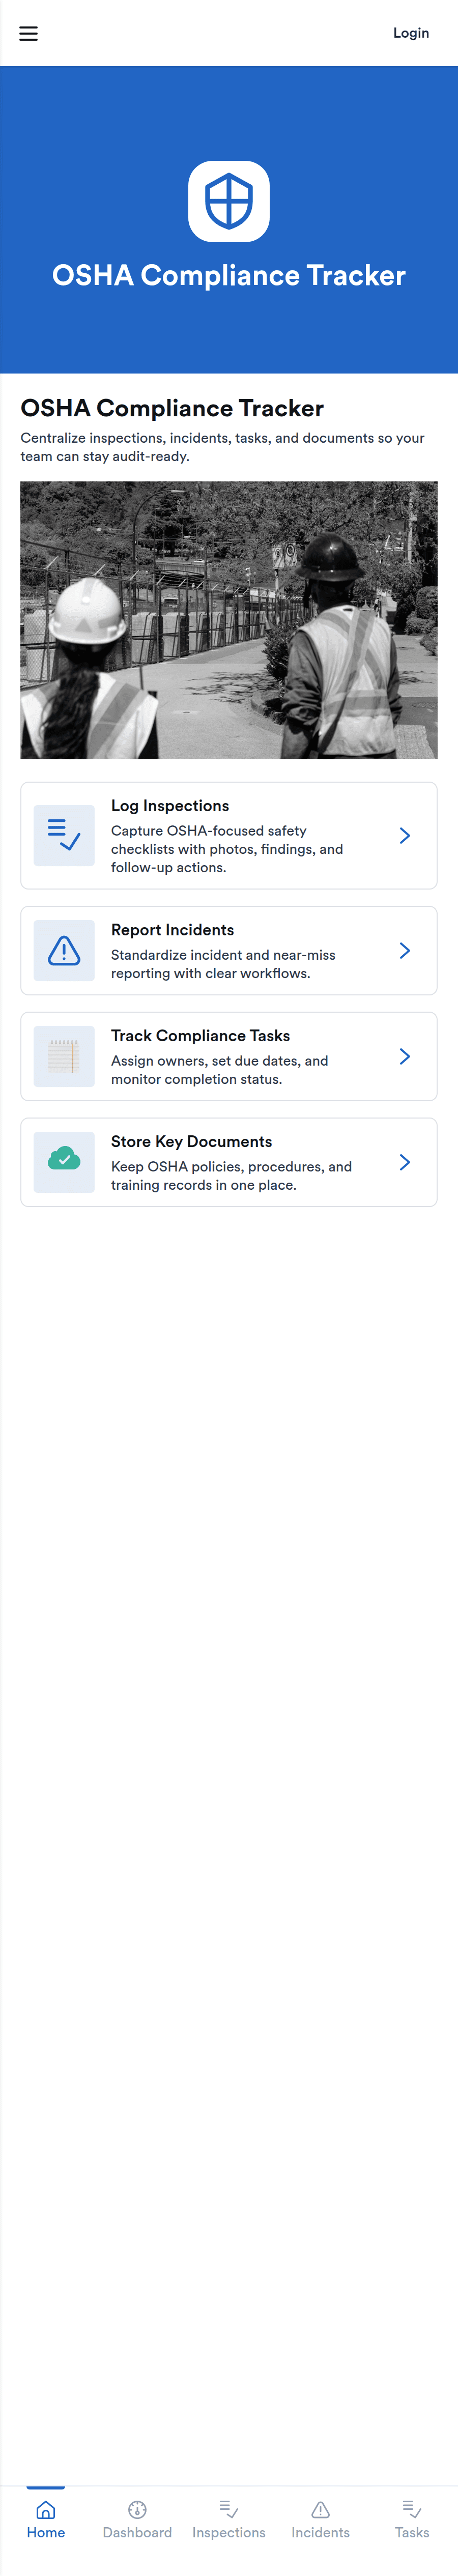Open the hamburger navigation menu
This screenshot has width=458, height=2576.
29,34
